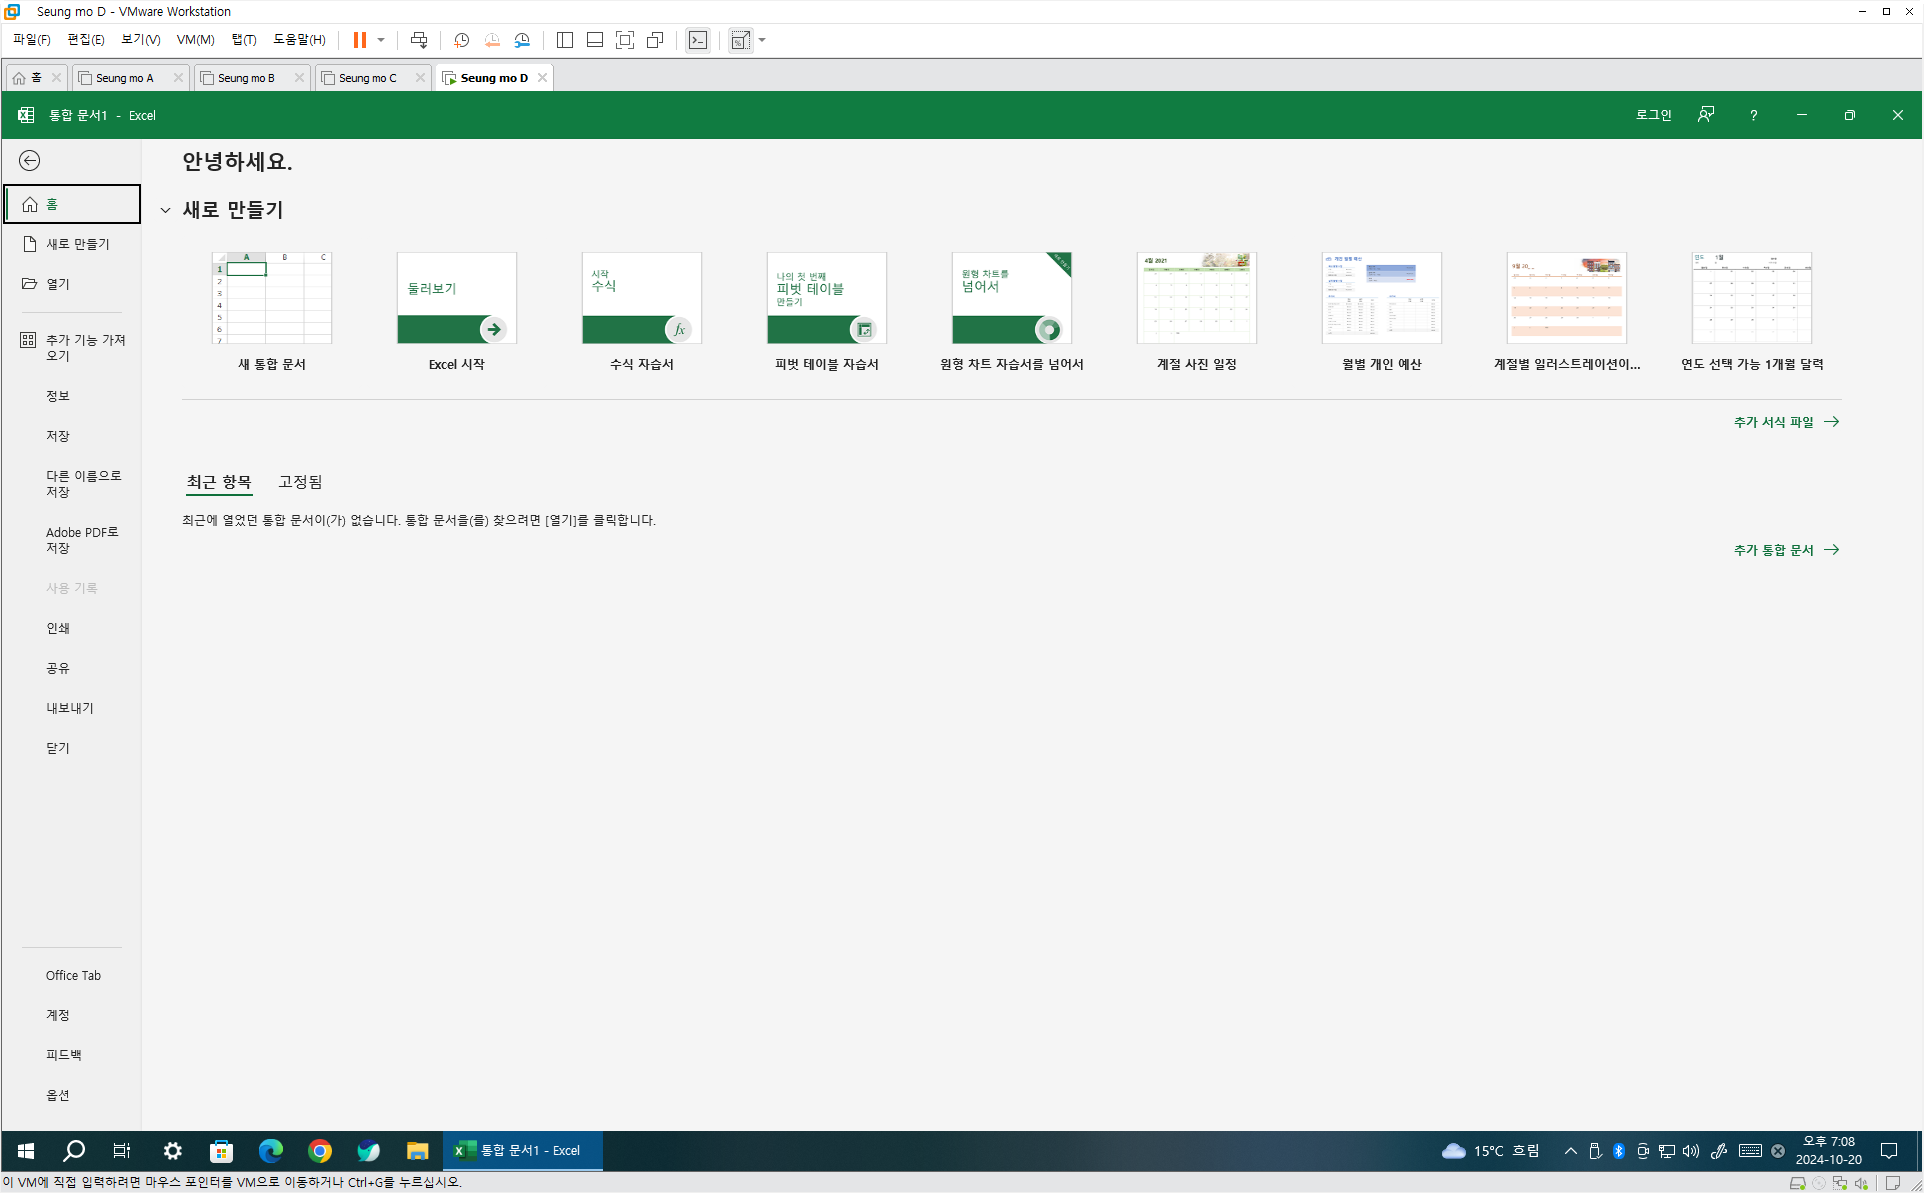Enter VMware full screen mode icon
This screenshot has height=1193, width=1924.
pos(625,40)
